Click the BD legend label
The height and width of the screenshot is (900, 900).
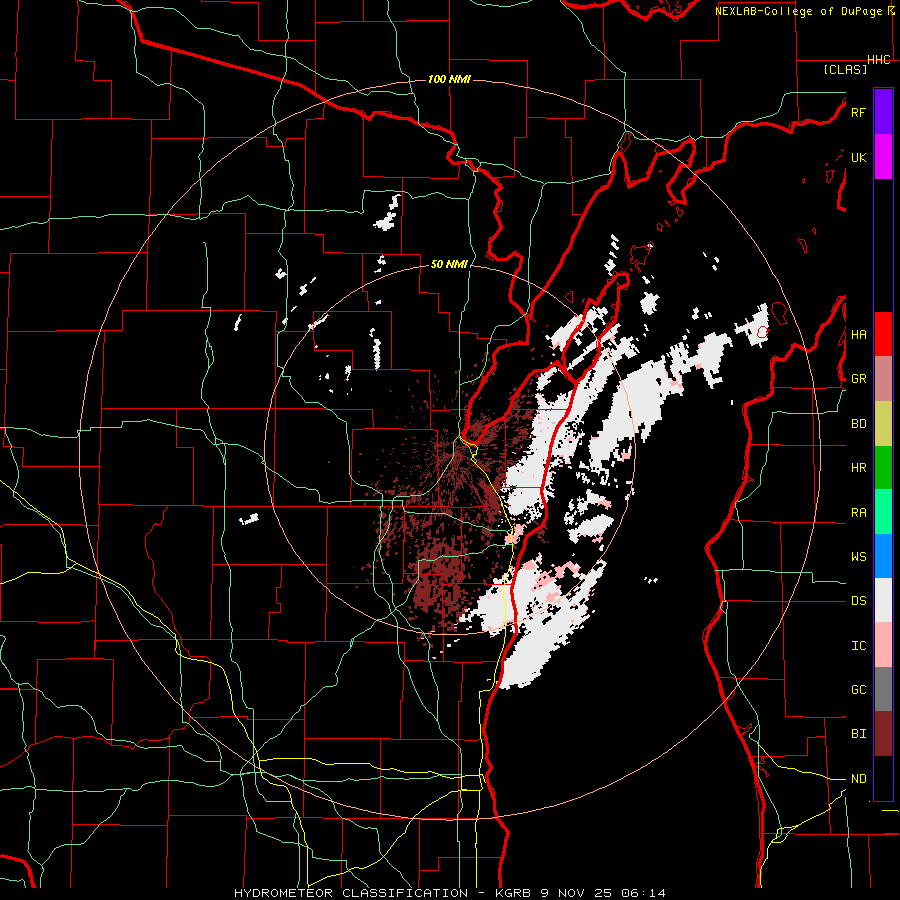(859, 424)
